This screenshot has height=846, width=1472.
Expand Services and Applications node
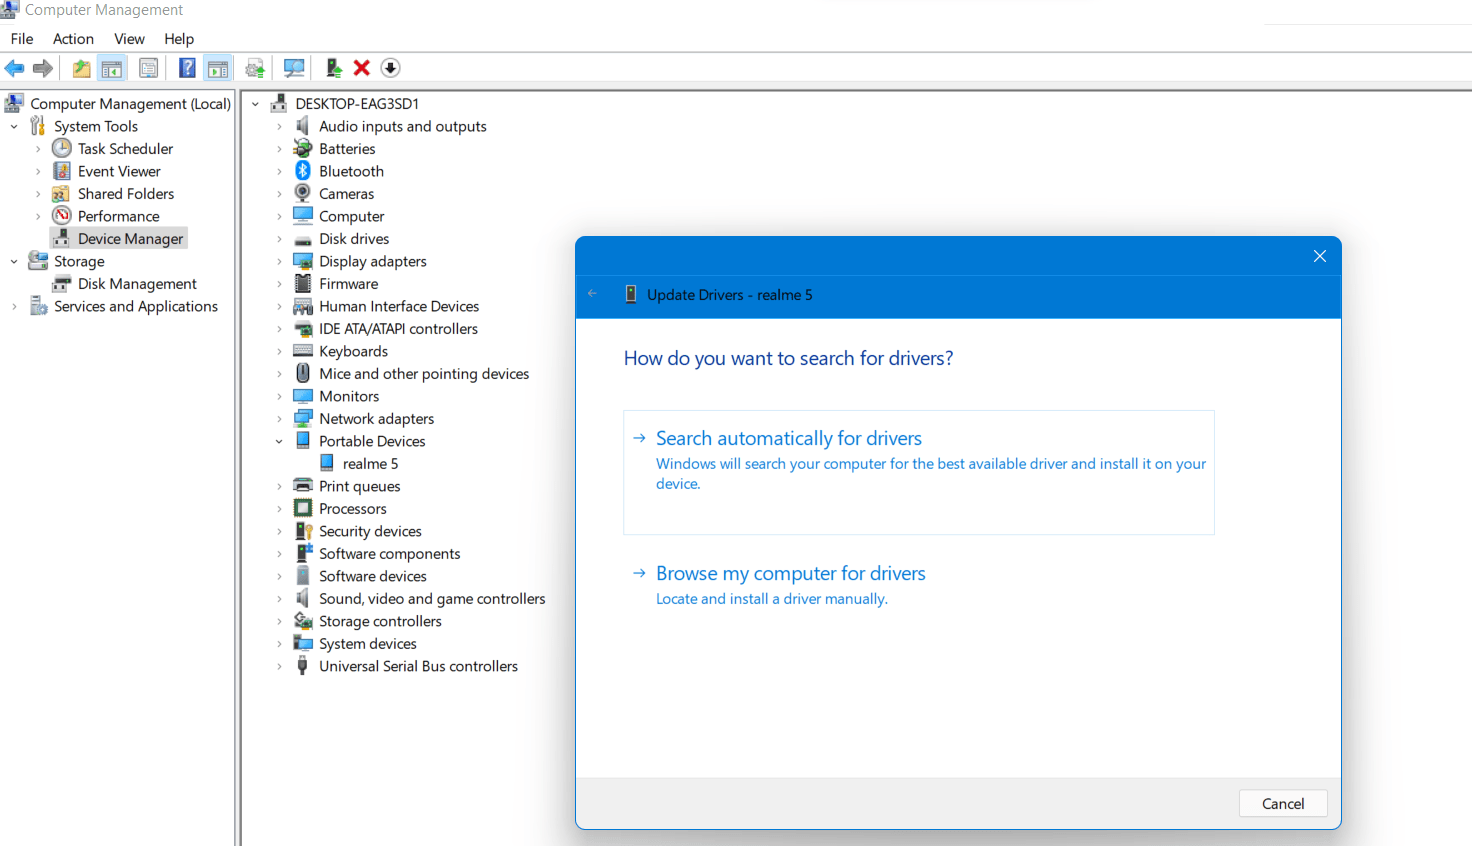click(14, 306)
